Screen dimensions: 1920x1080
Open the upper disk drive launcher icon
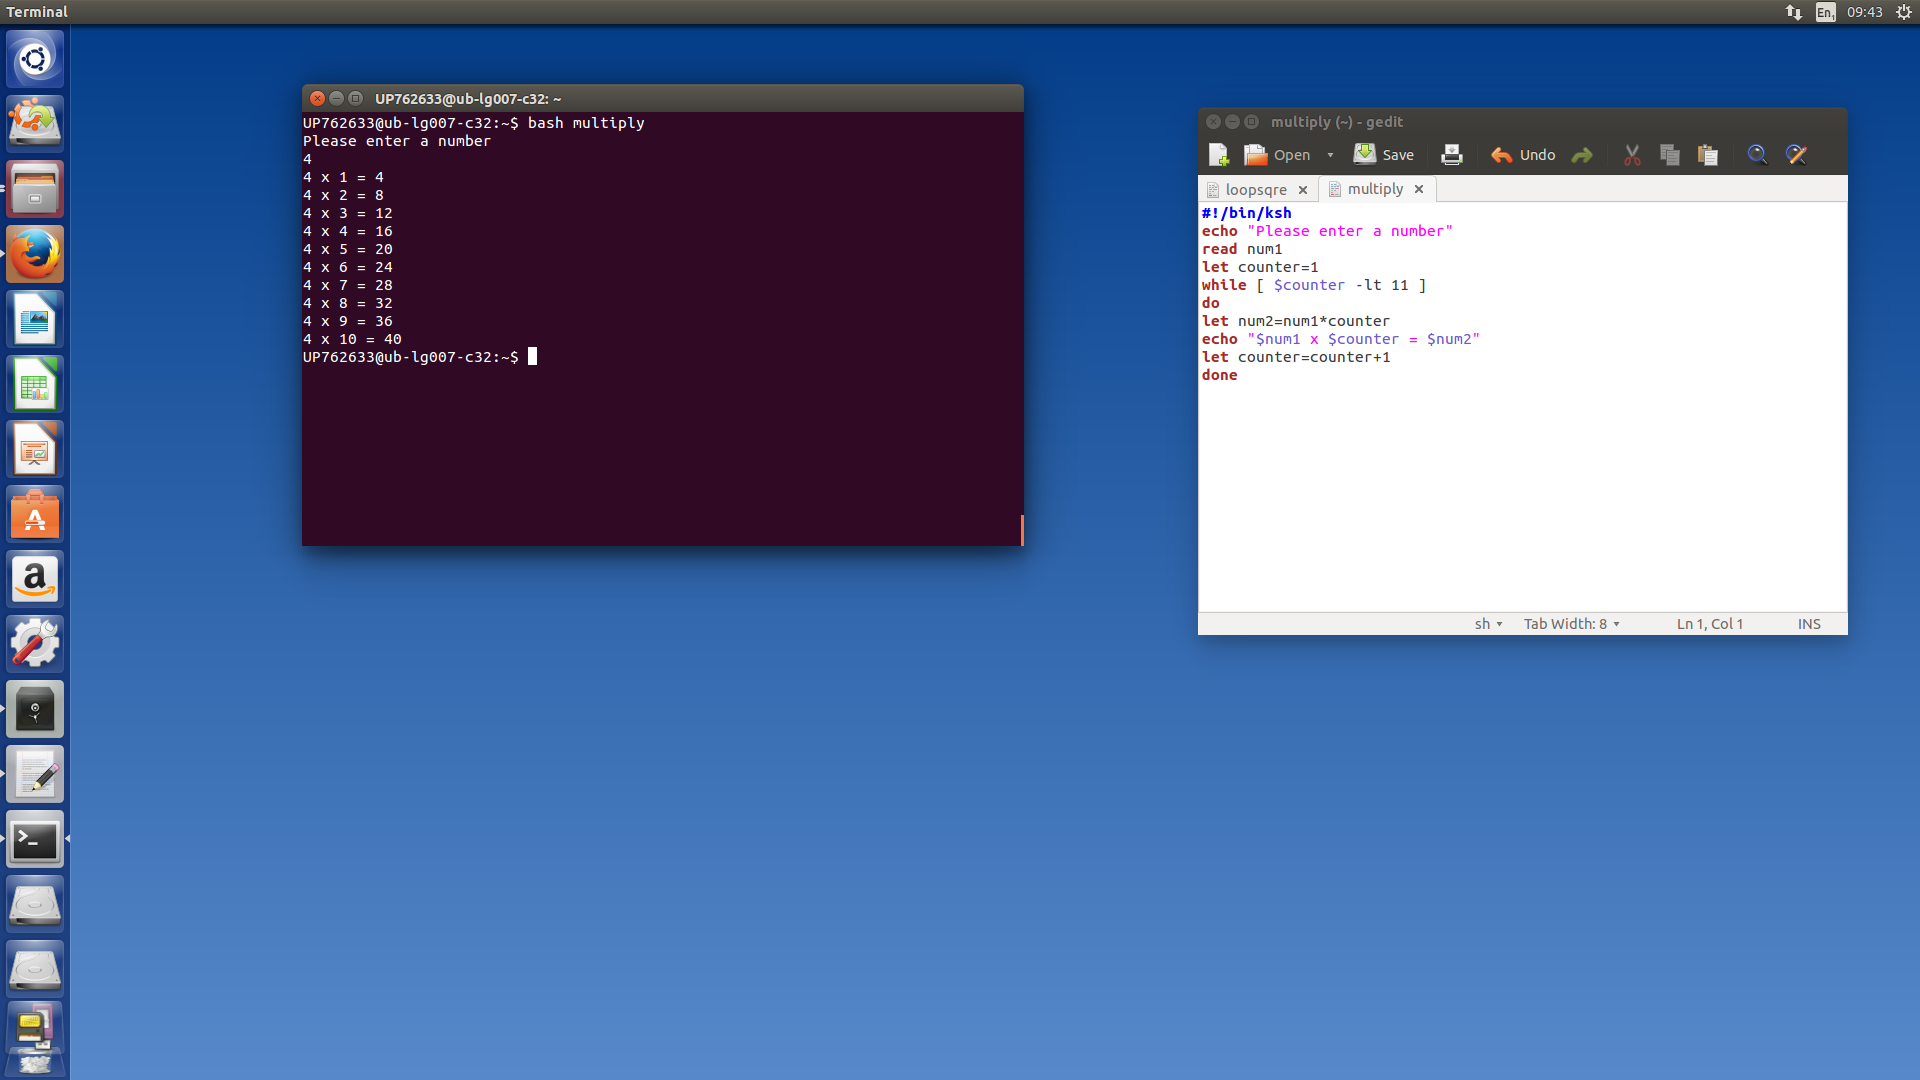click(x=35, y=904)
